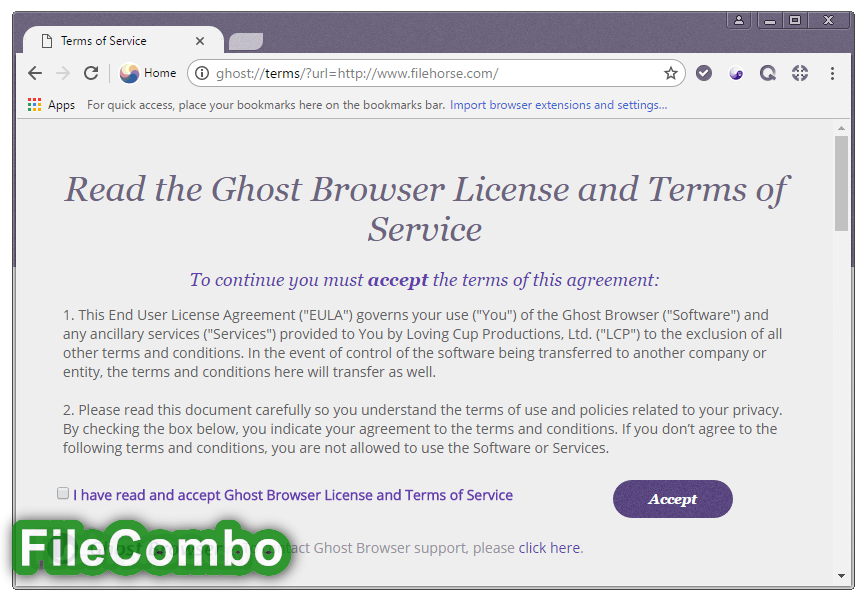Follow the 'click here' support link
Image resolution: width=865 pixels, height=600 pixels.
click(549, 548)
